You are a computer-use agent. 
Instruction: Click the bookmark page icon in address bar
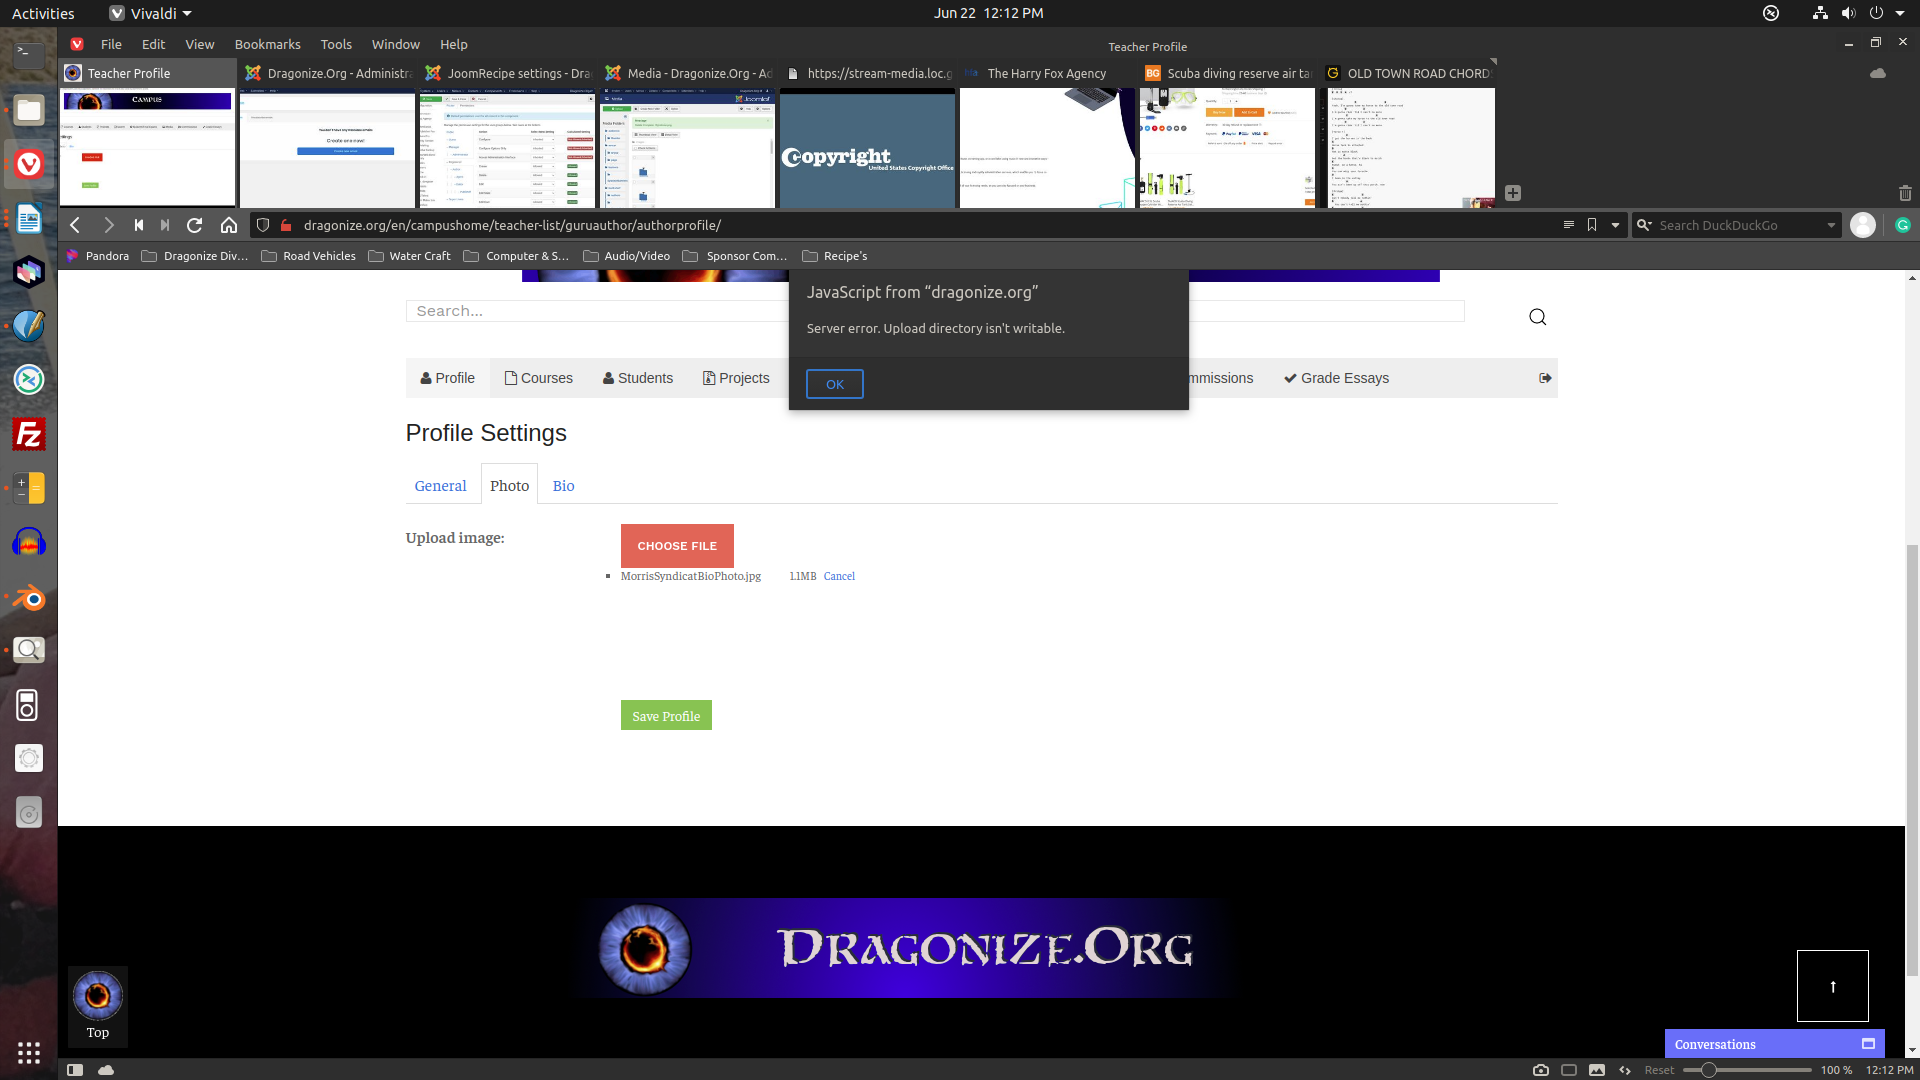pyautogui.click(x=1592, y=225)
